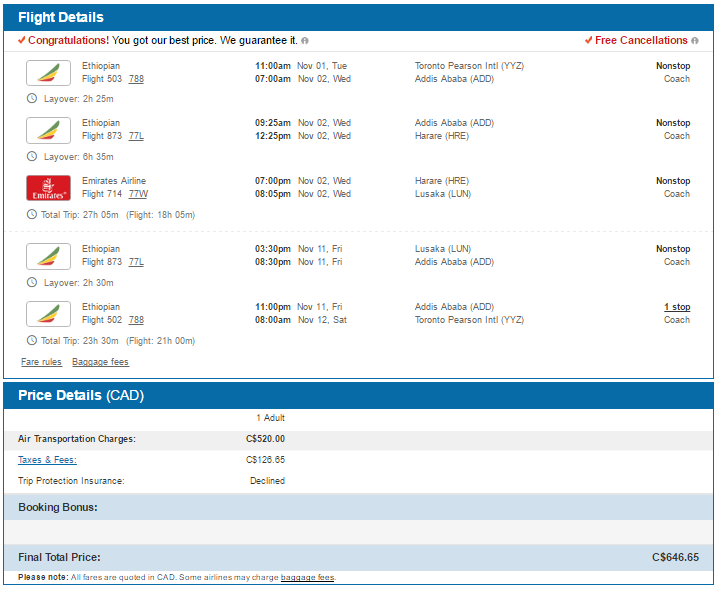Open the 788 aircraft link for Flight 502

pyautogui.click(x=136, y=320)
